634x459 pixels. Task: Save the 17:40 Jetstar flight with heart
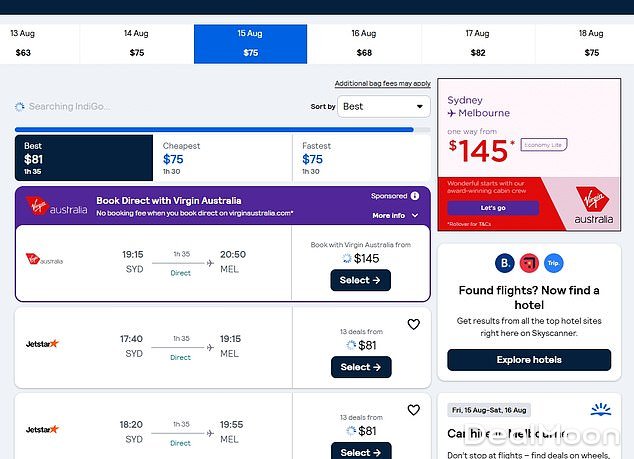pos(413,324)
